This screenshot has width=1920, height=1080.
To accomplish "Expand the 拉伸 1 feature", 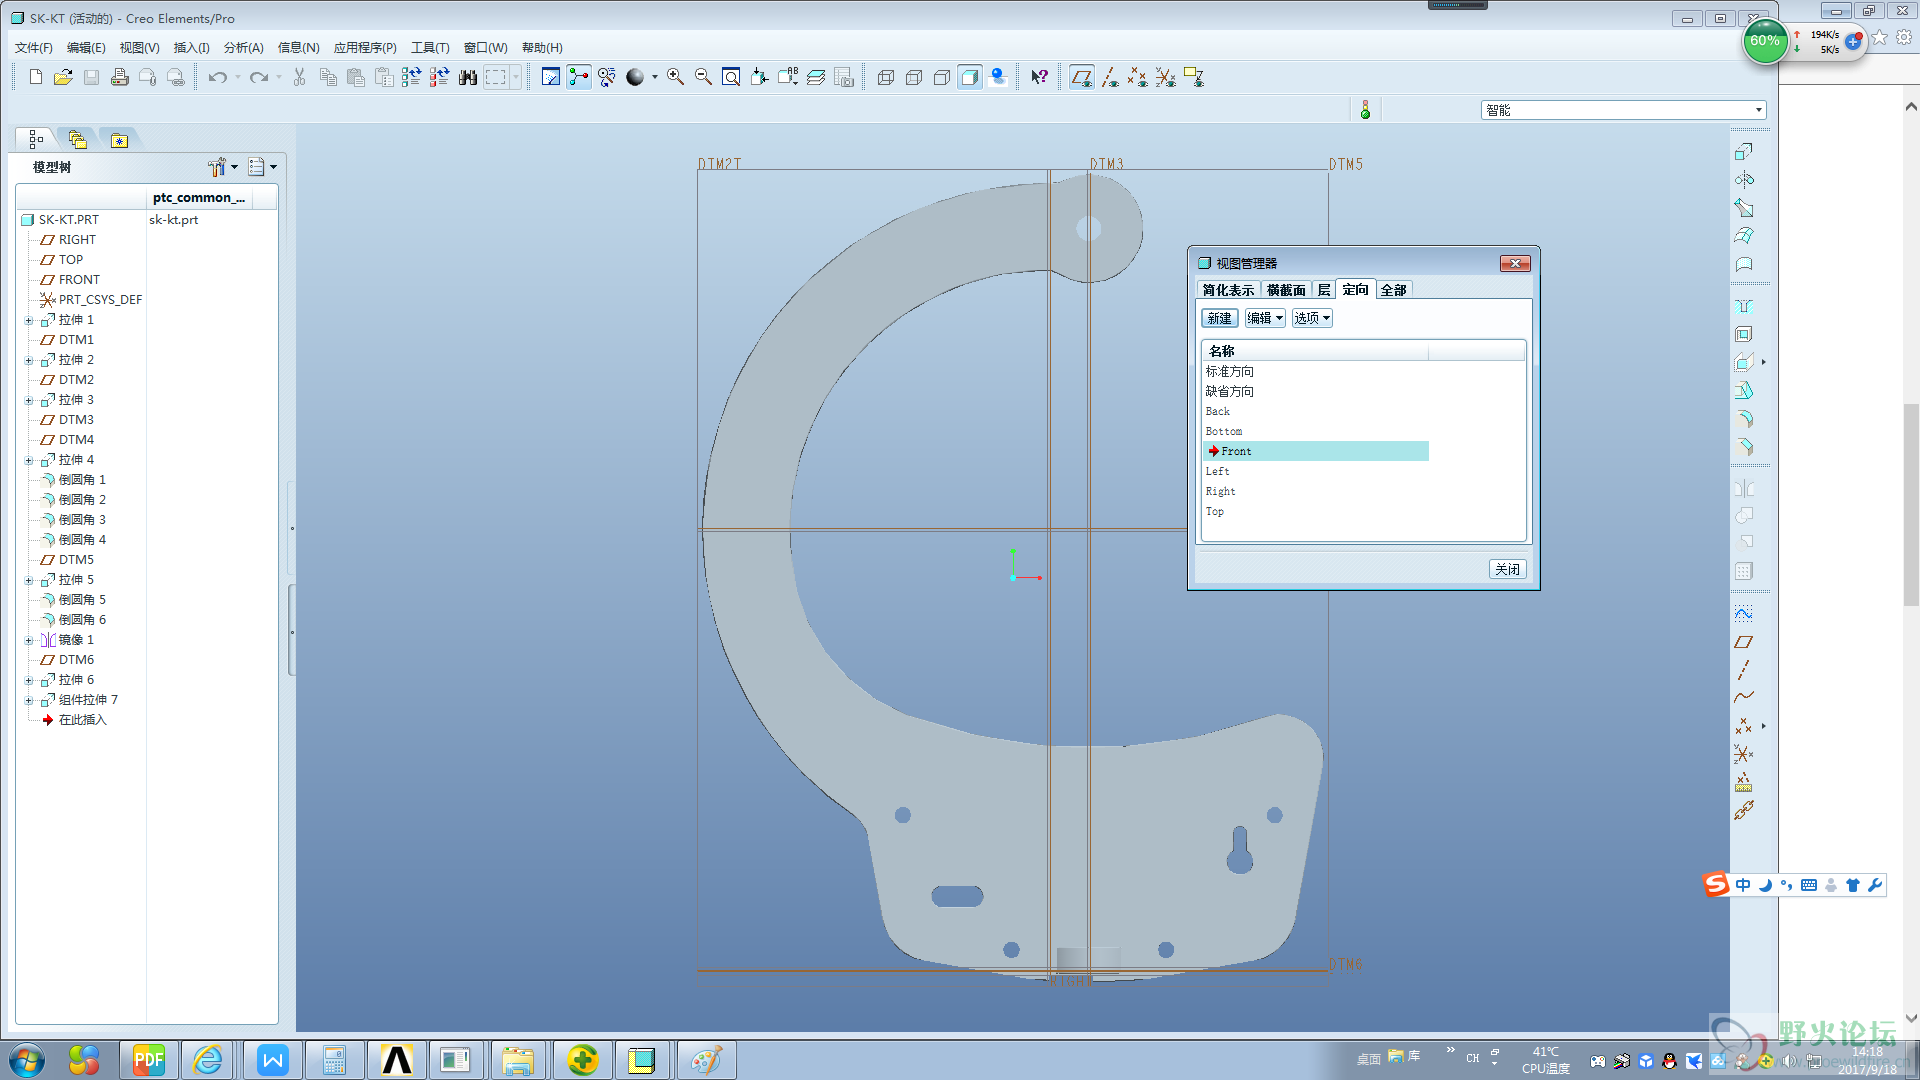I will pos(29,320).
